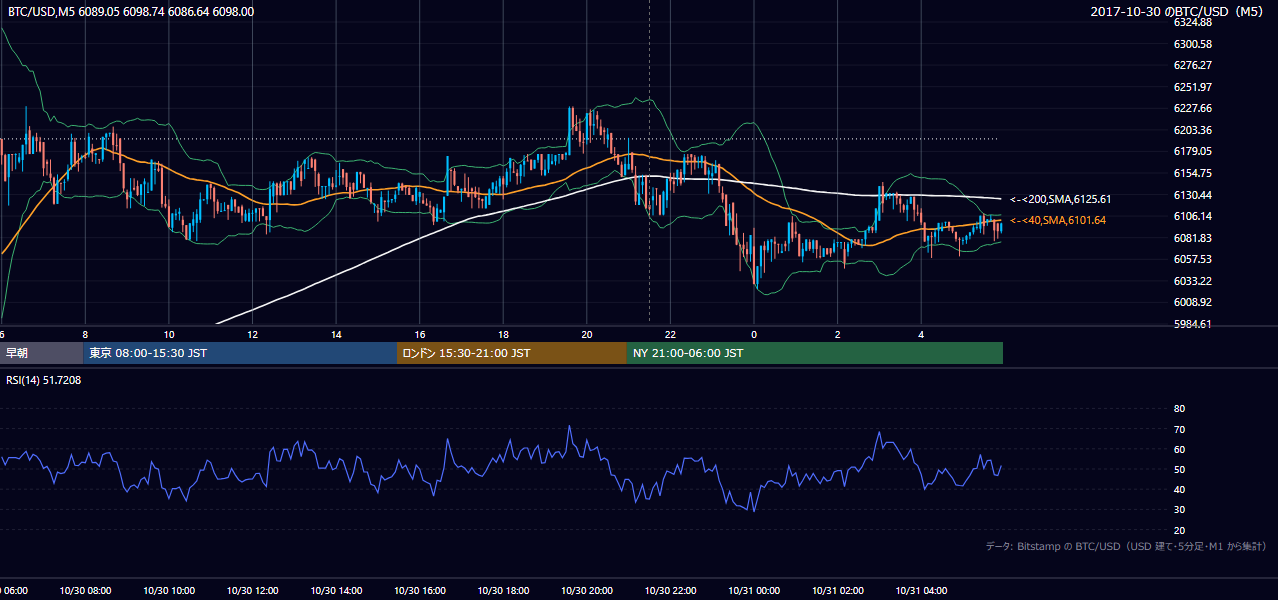Viewport: 1278px width, 600px height.
Task: Click the 10/31 04:00 bottom time label
Action: click(921, 591)
